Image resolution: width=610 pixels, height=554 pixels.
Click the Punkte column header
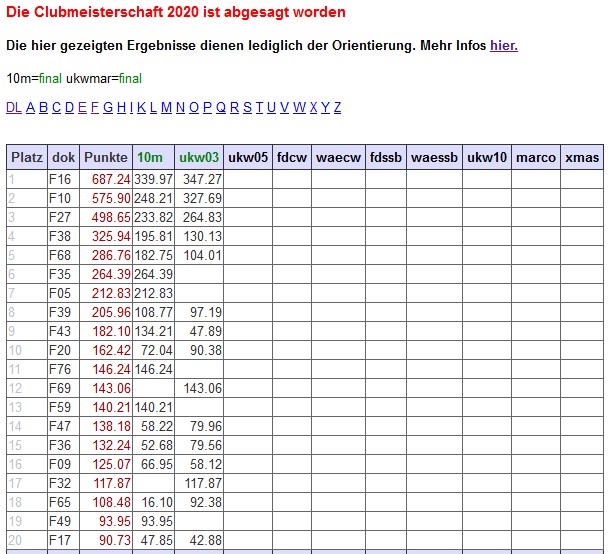tap(106, 157)
